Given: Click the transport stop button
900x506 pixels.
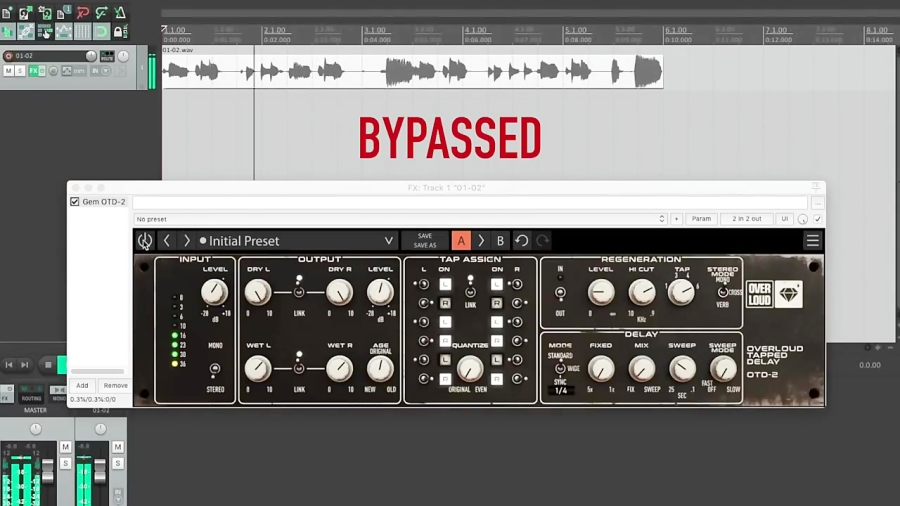Looking at the screenshot, I should coord(48,364).
